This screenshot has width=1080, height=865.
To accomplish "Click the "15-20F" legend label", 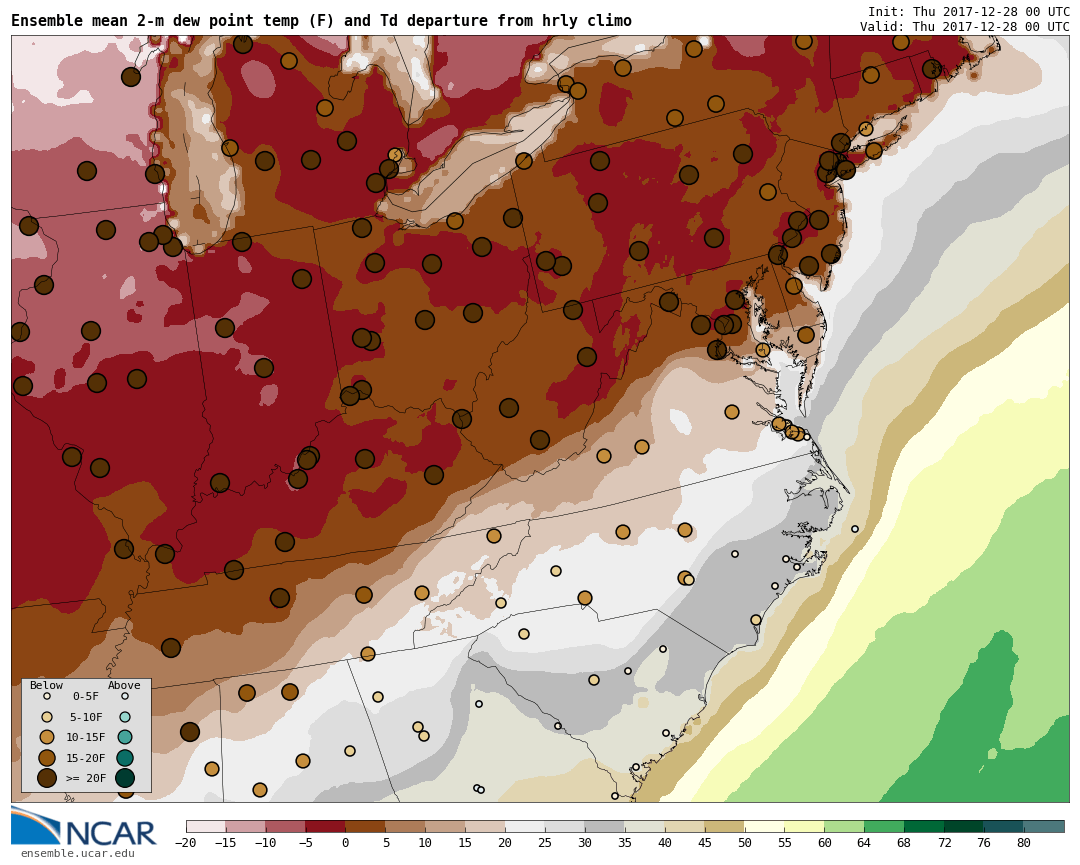I will [x=85, y=758].
